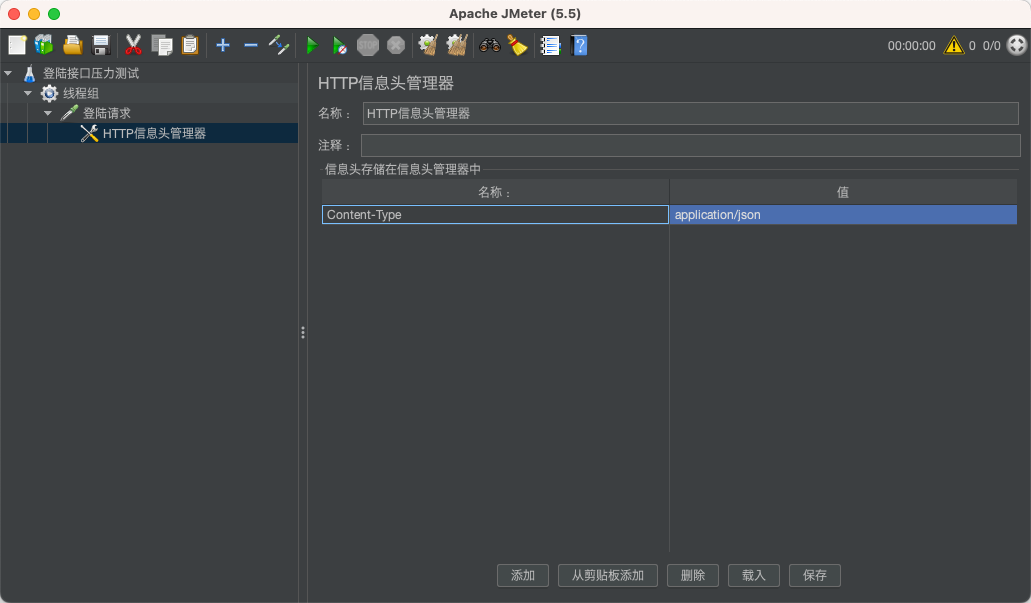Open JMeter help
1031x603 pixels.
(579, 44)
